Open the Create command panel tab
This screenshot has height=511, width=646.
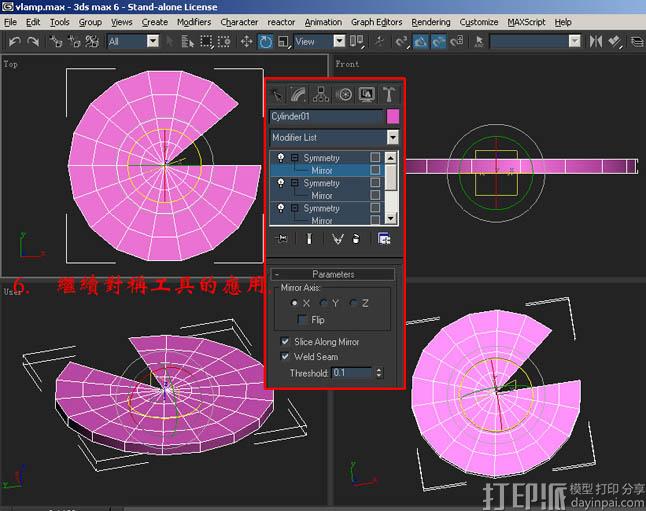tap(277, 94)
